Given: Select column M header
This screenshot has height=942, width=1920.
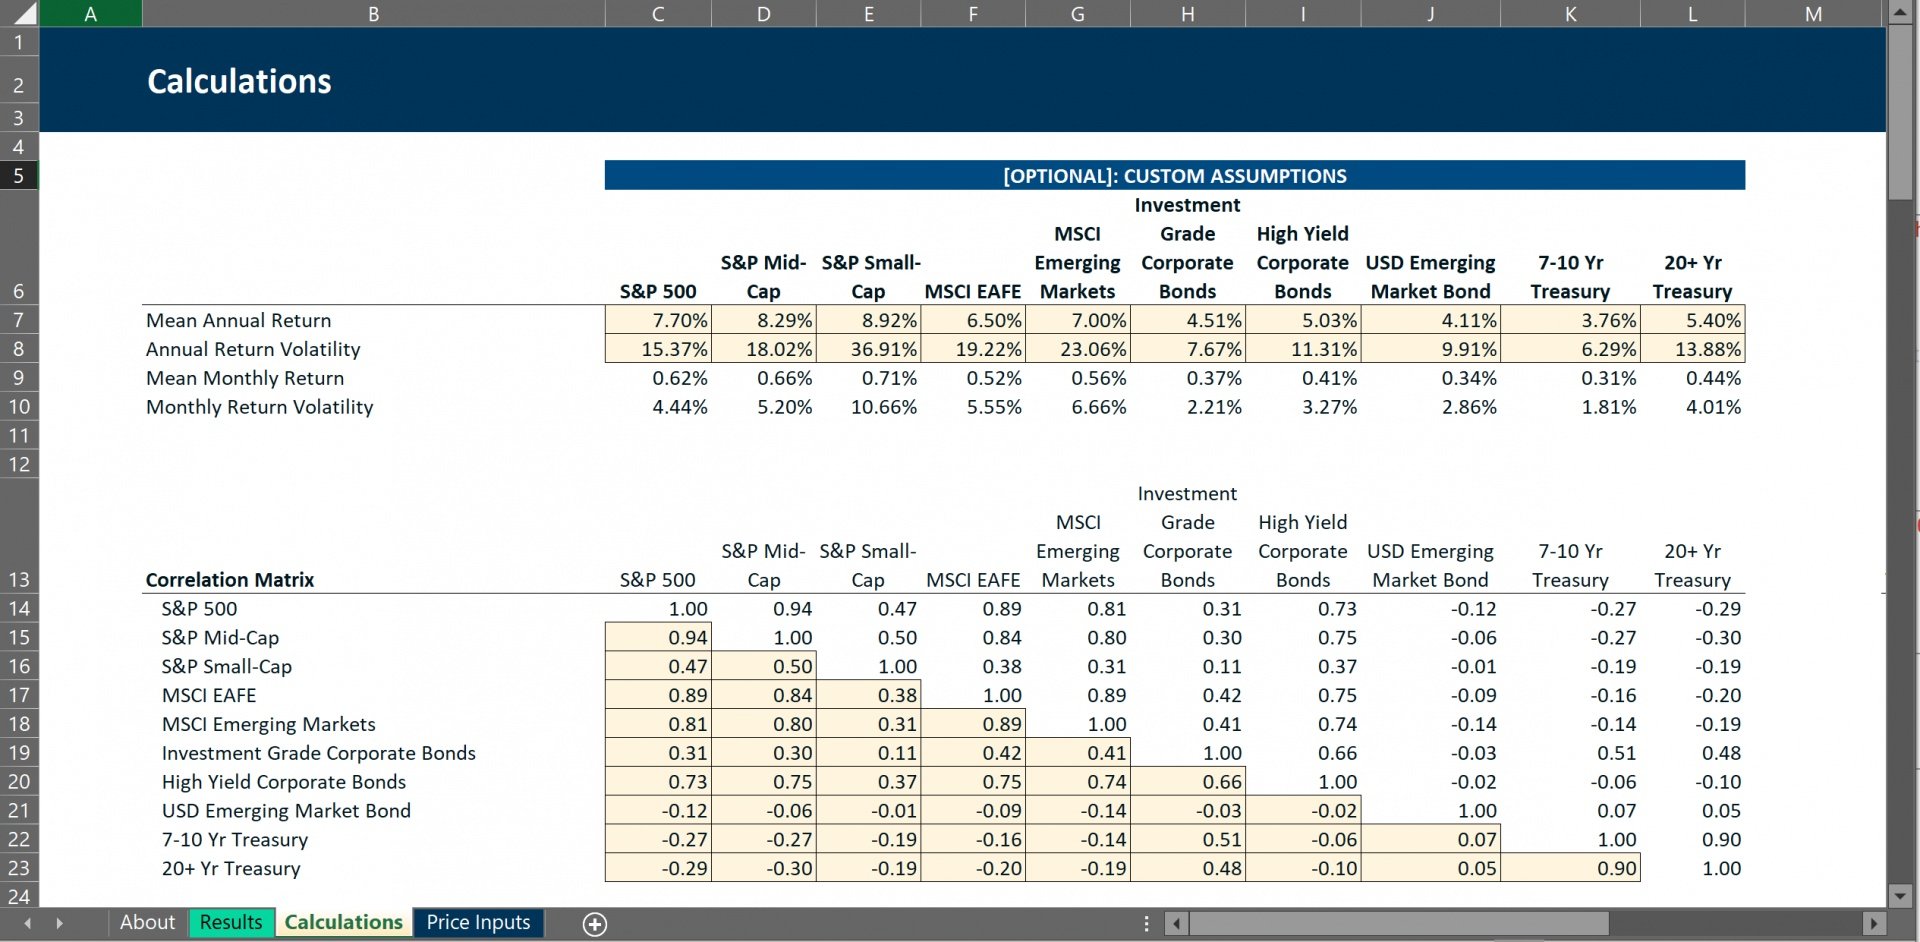Looking at the screenshot, I should click(1813, 13).
